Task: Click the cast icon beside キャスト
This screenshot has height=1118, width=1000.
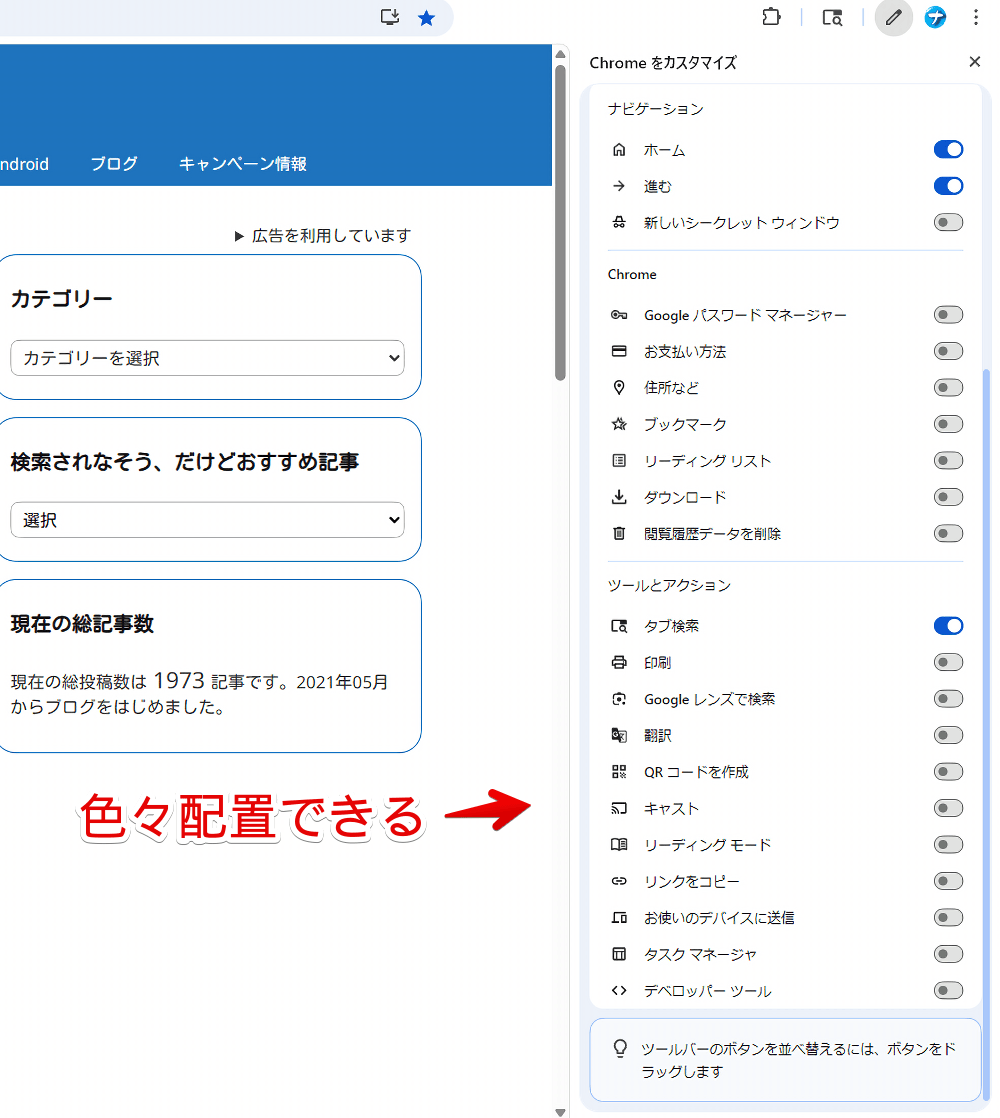Action: point(619,808)
